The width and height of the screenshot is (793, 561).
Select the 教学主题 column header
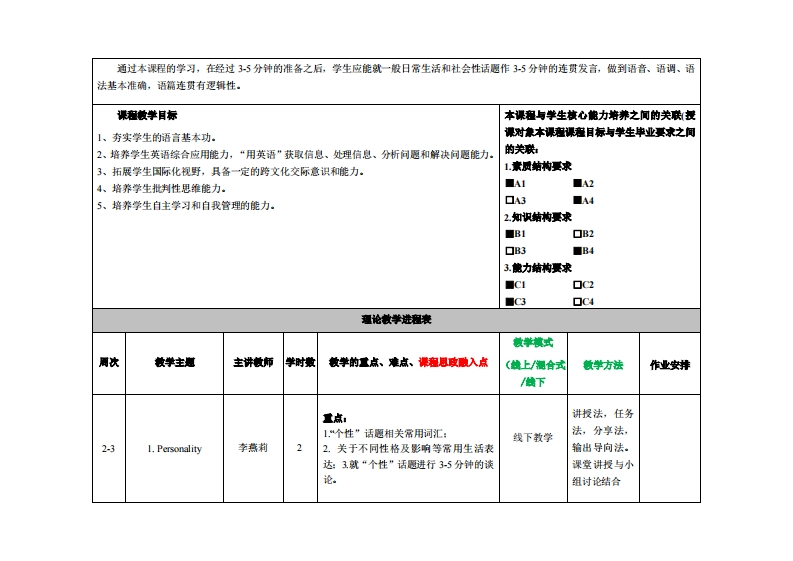(x=174, y=362)
